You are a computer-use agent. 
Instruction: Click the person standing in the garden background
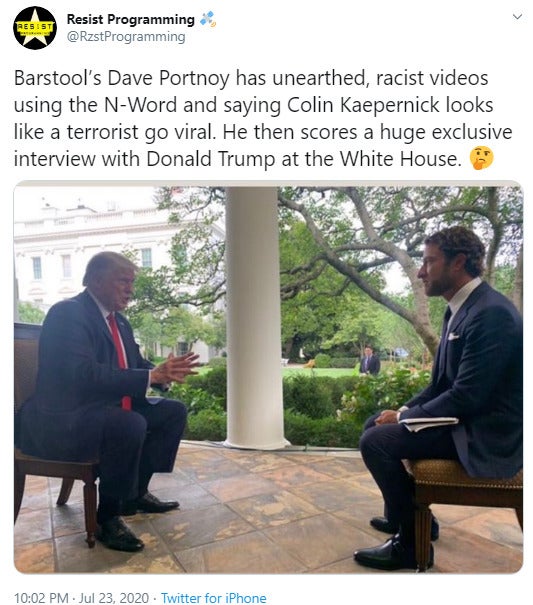[x=369, y=361]
